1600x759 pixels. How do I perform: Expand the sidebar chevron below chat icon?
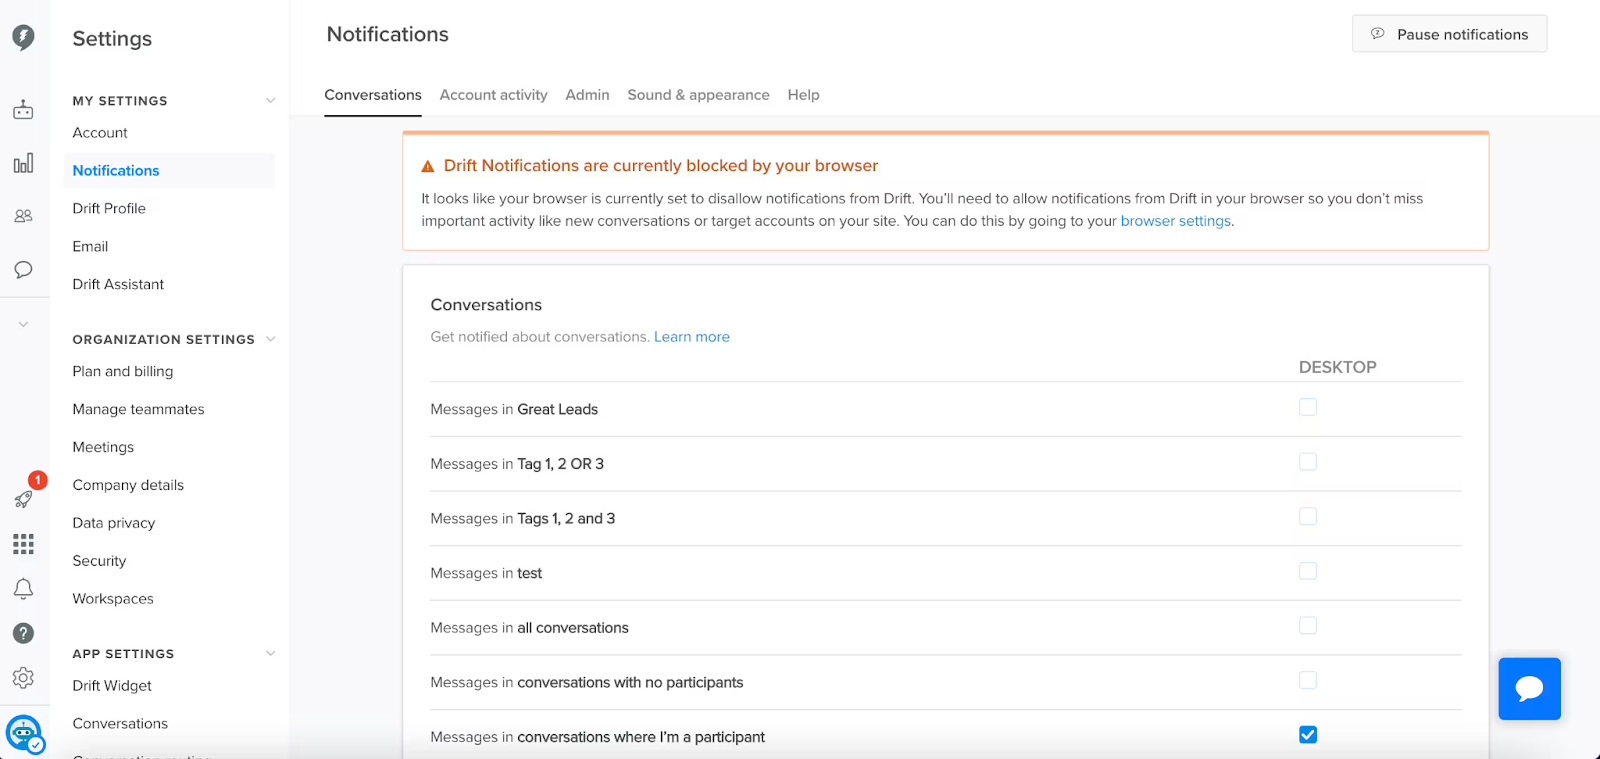[23, 324]
